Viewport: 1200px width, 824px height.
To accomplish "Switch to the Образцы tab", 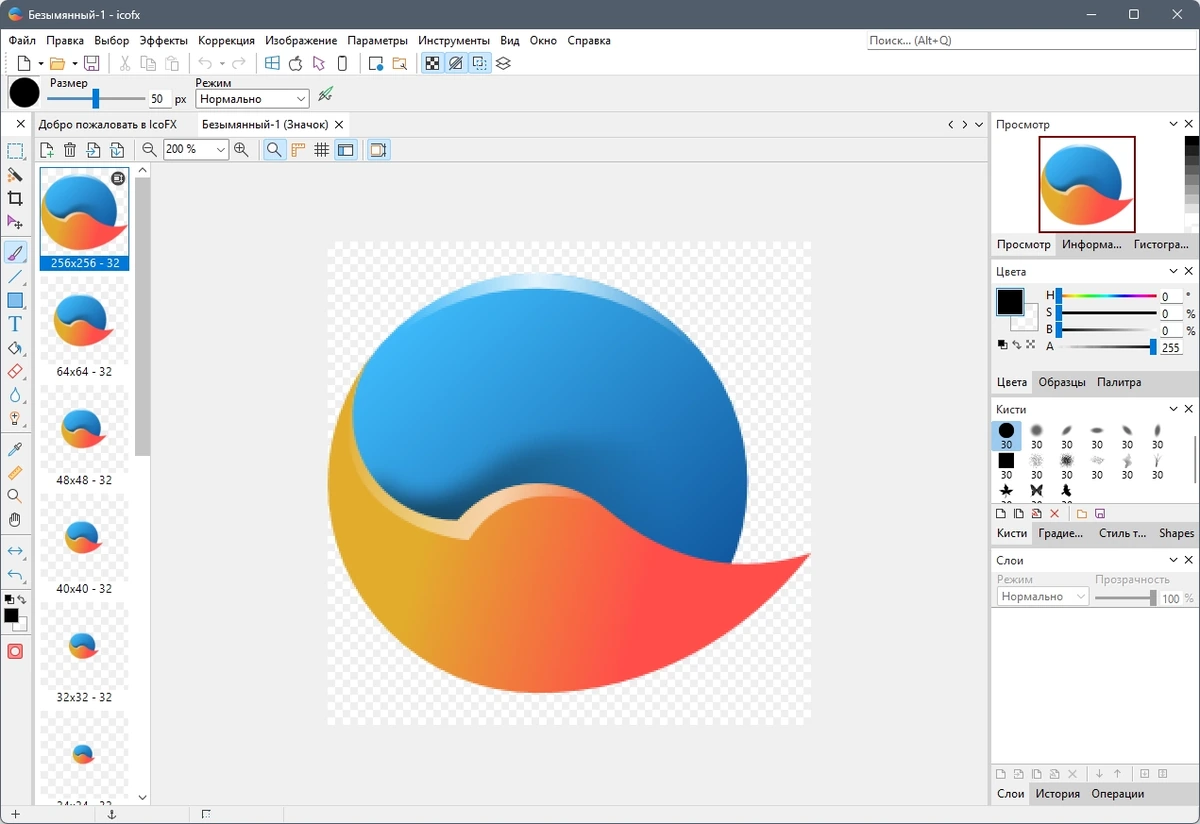I will (1062, 382).
